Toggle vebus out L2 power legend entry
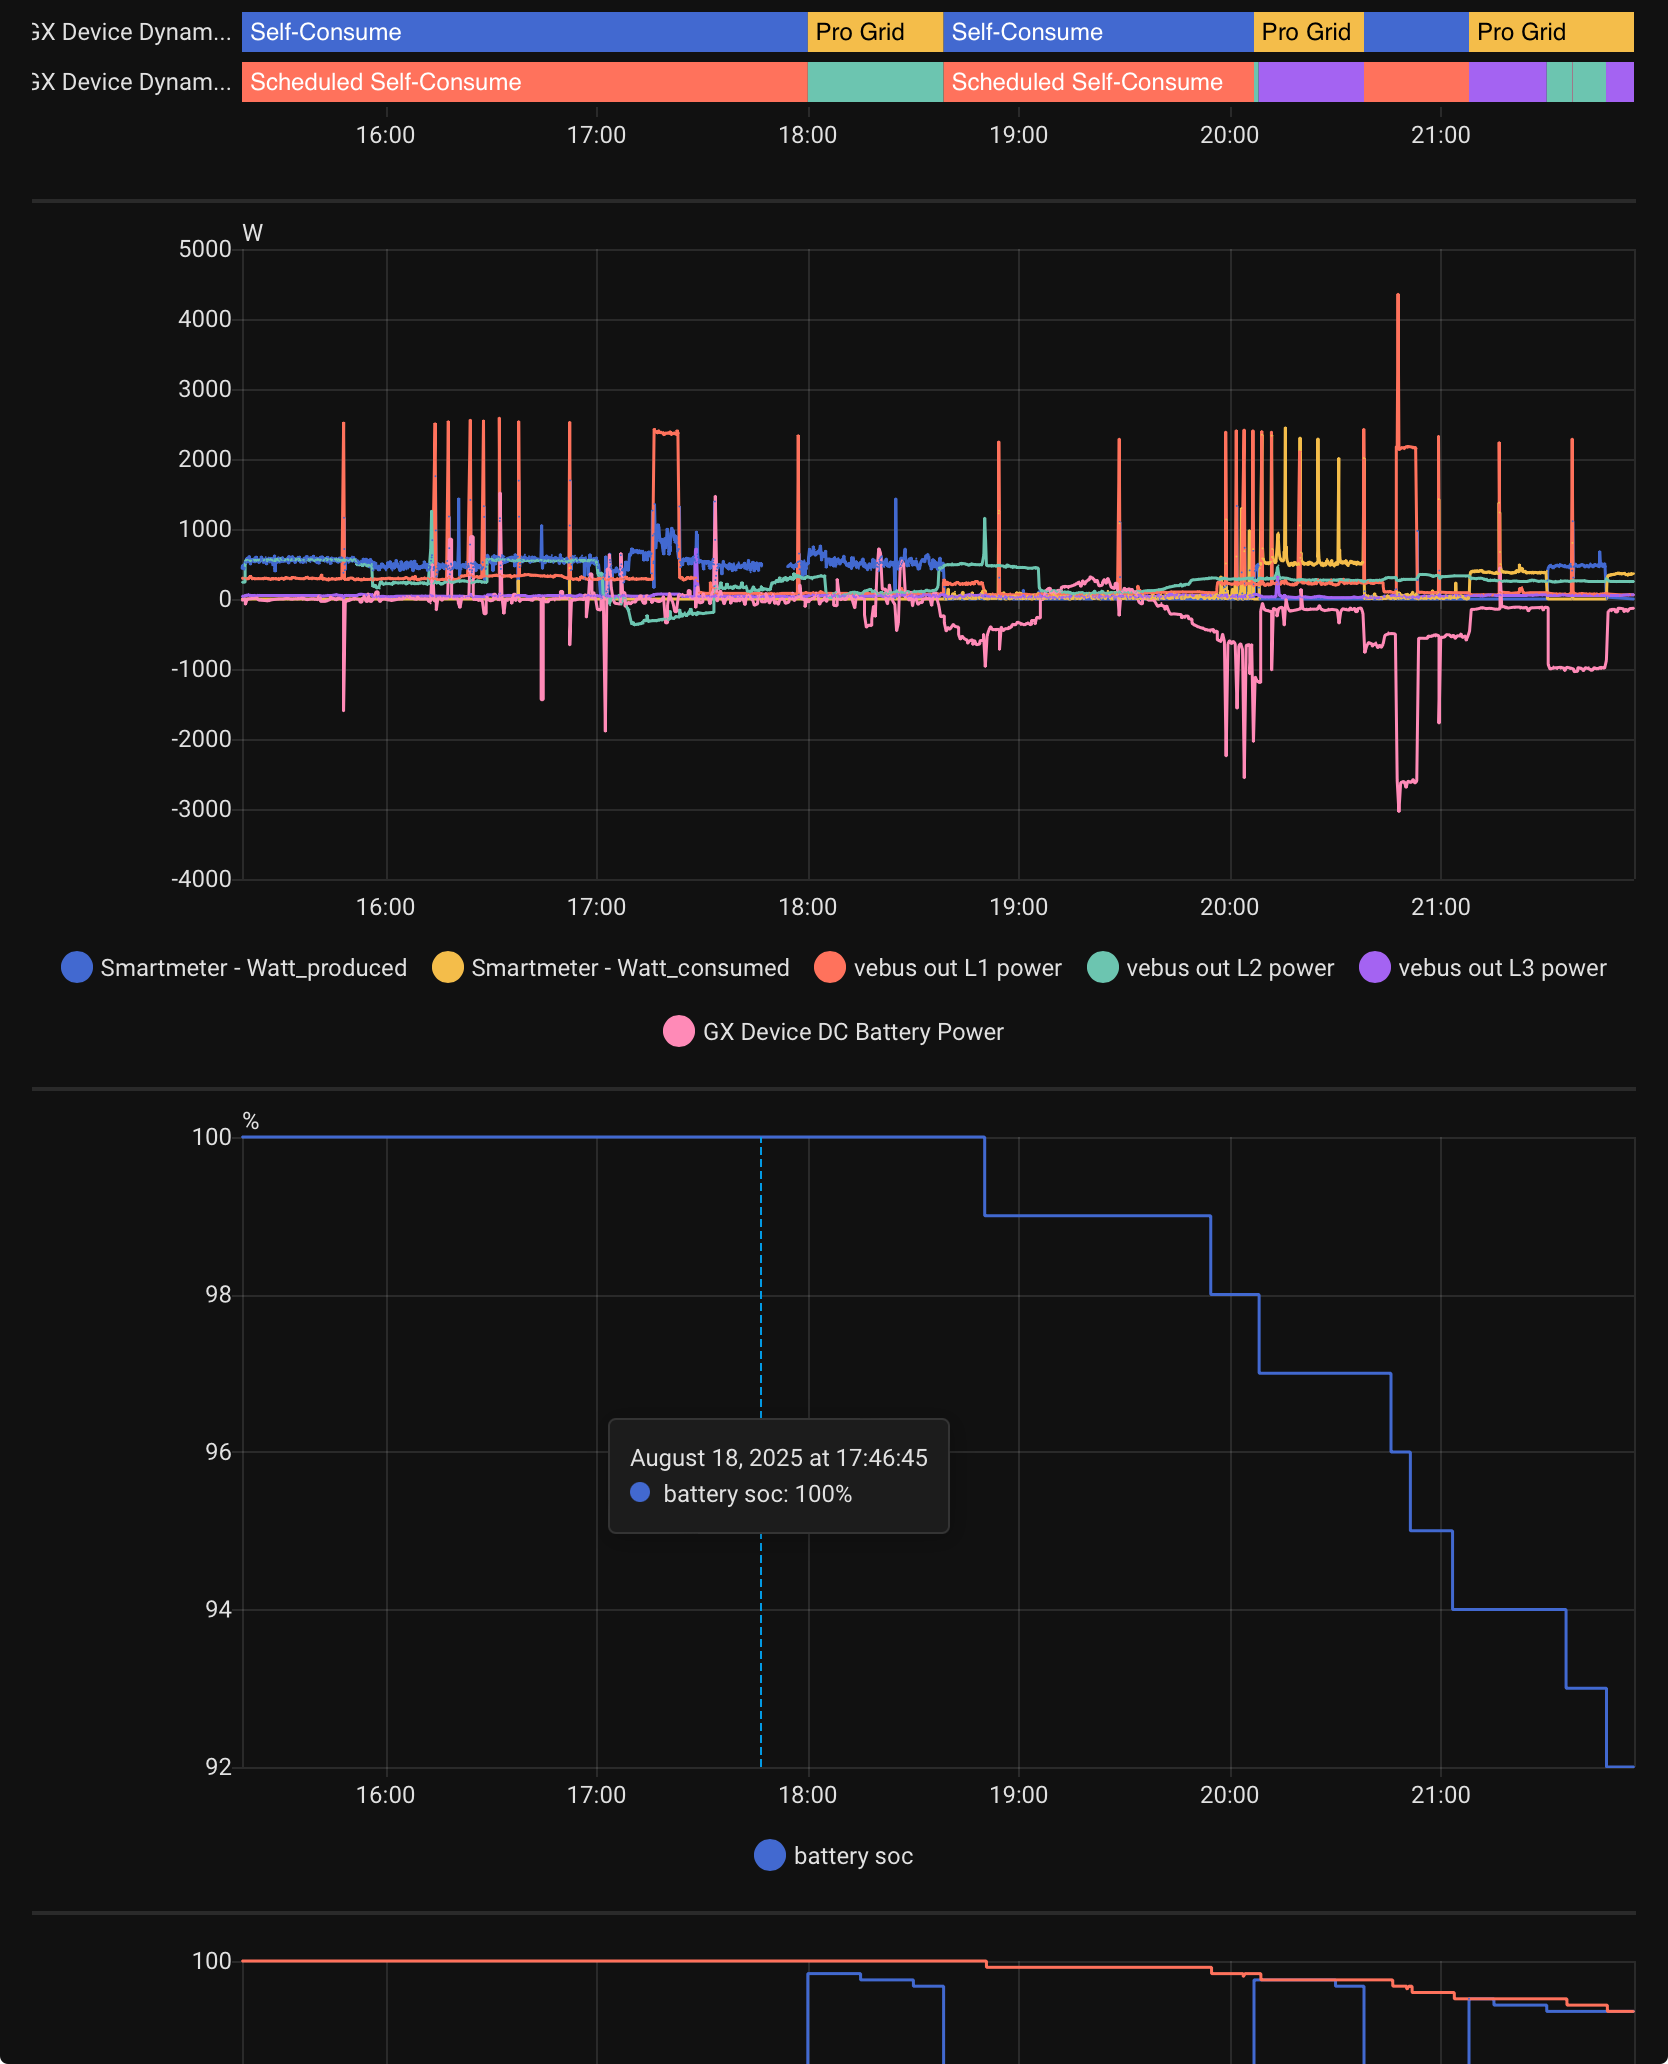 coord(1229,967)
